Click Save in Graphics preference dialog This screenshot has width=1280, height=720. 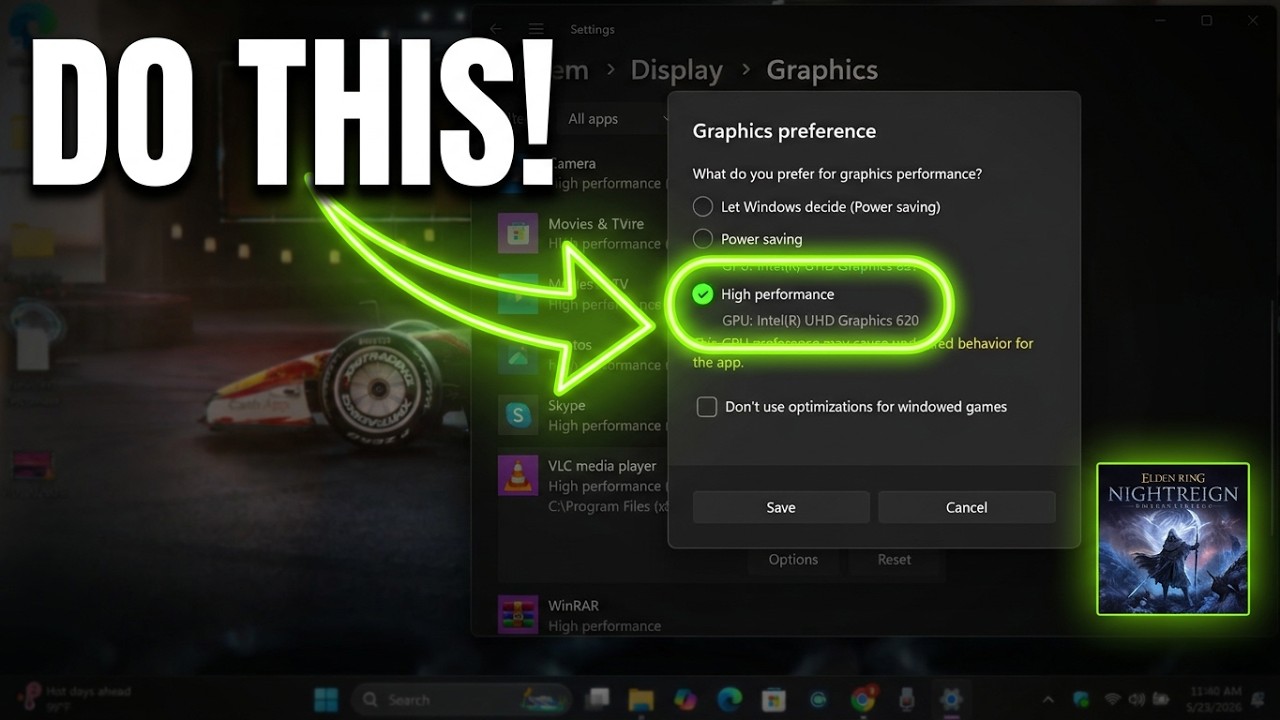[x=781, y=507]
